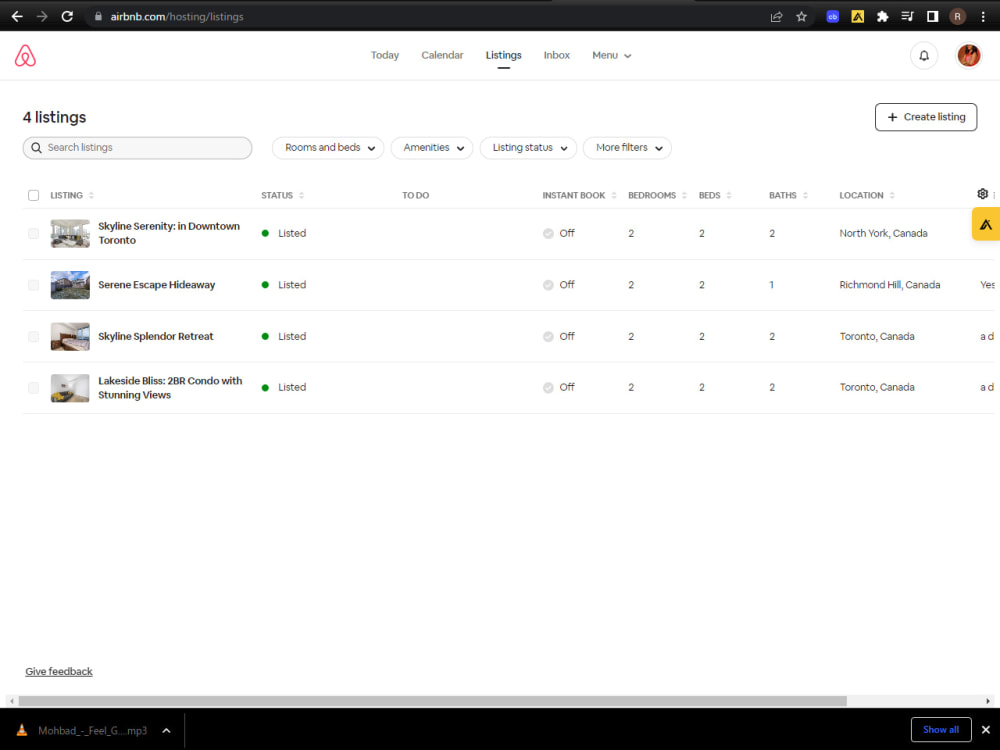Click the scrollbar left arrow
The height and width of the screenshot is (750, 1000).
[x=11, y=701]
